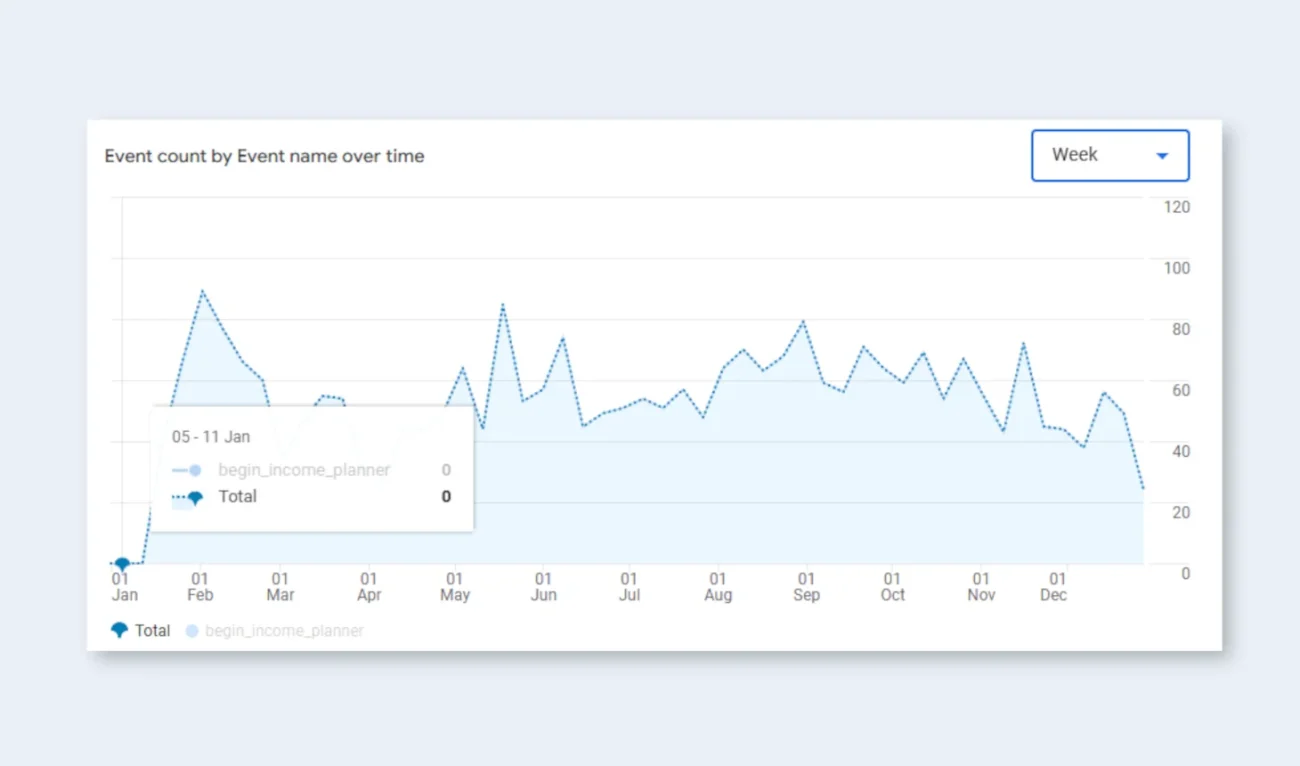The image size is (1300, 766).
Task: Toggle the Total series in the legend
Action: pyautogui.click(x=140, y=631)
